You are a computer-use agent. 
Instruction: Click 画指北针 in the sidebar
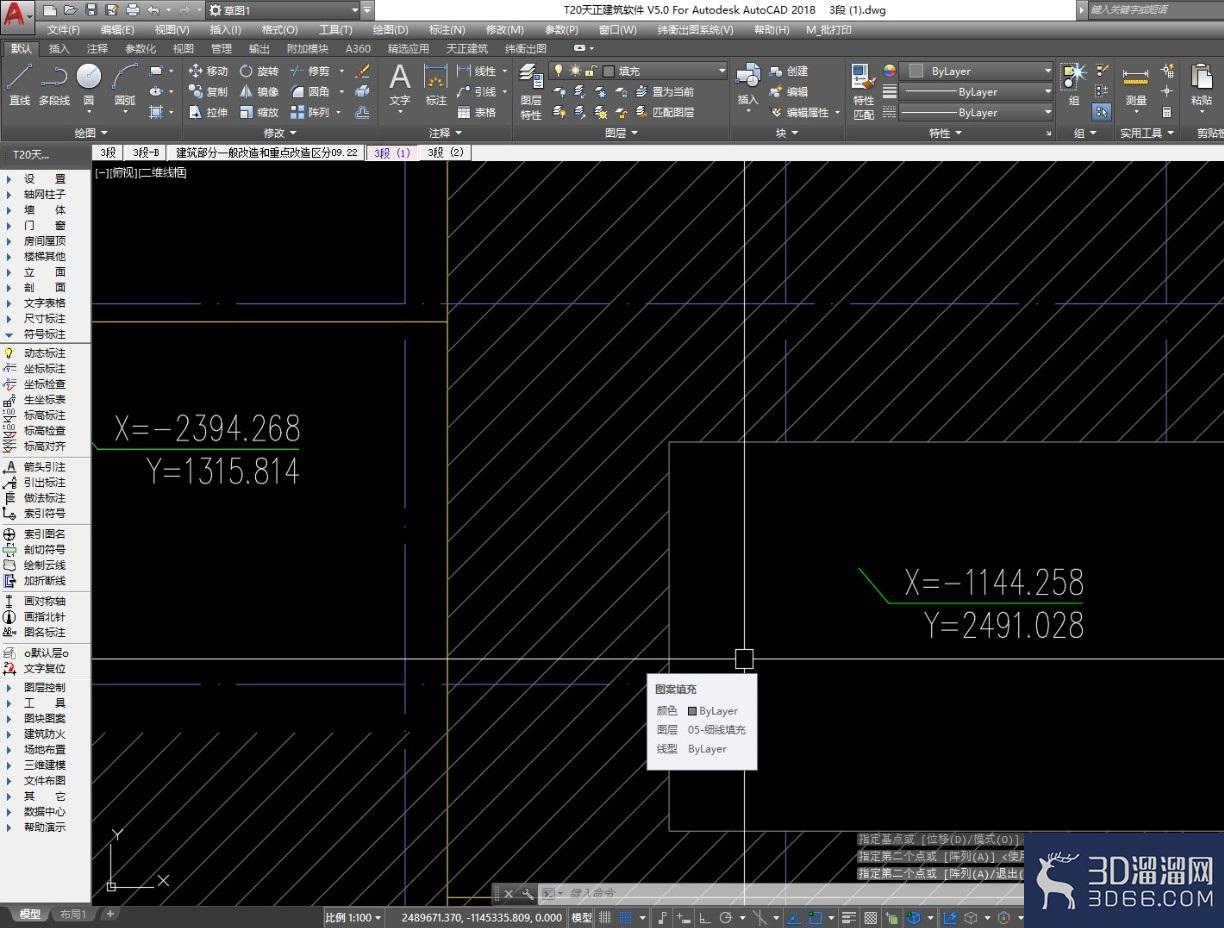click(x=45, y=617)
